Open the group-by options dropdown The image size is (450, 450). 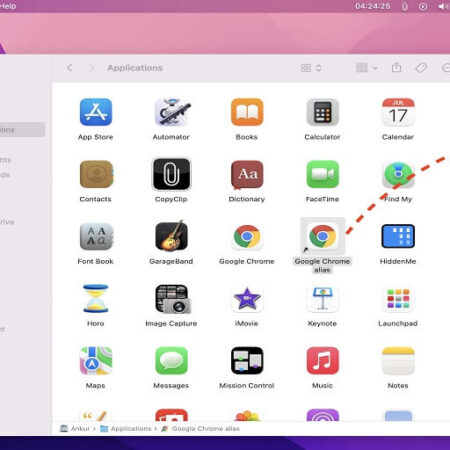366,68
